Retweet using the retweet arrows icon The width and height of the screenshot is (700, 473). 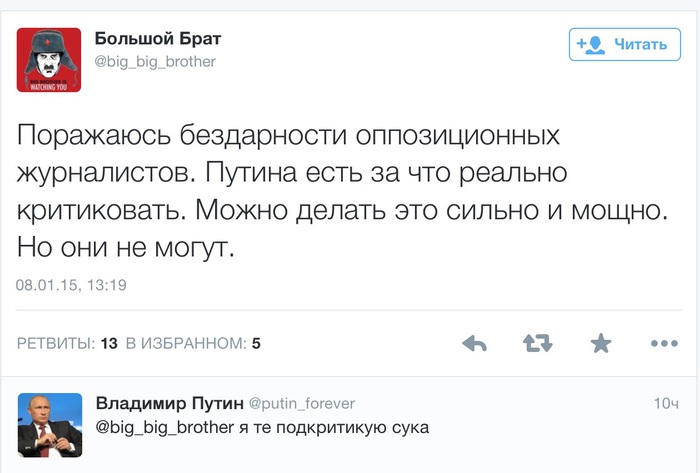coord(538,343)
